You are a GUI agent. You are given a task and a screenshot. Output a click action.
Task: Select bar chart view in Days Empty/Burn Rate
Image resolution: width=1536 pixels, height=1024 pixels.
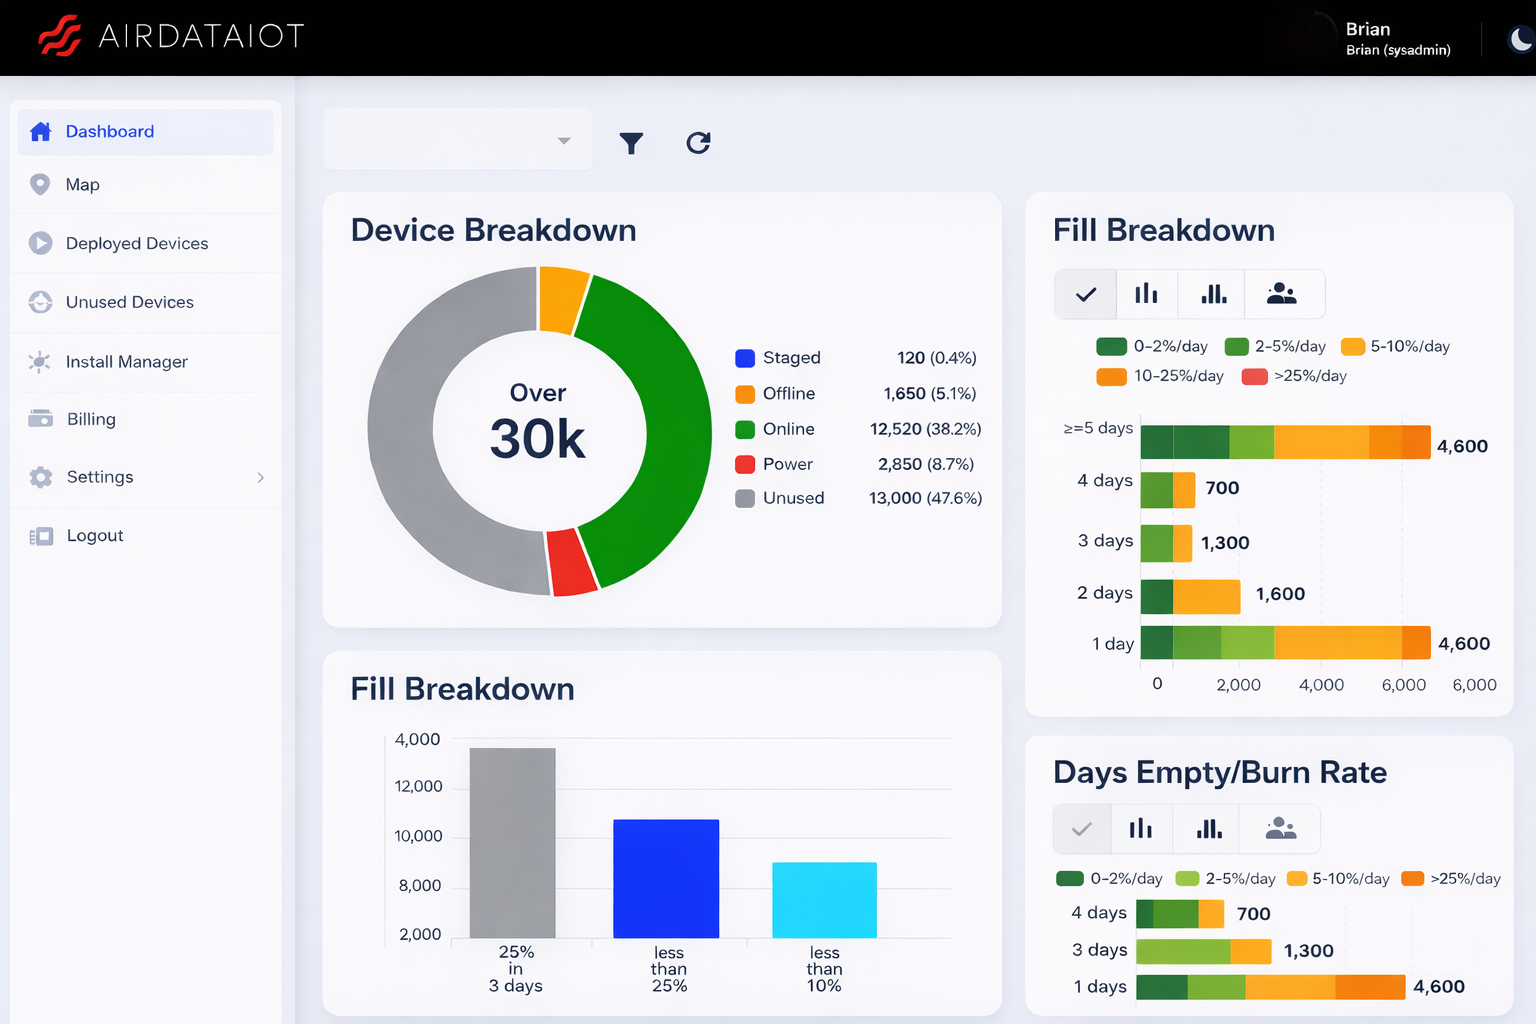tap(1141, 828)
